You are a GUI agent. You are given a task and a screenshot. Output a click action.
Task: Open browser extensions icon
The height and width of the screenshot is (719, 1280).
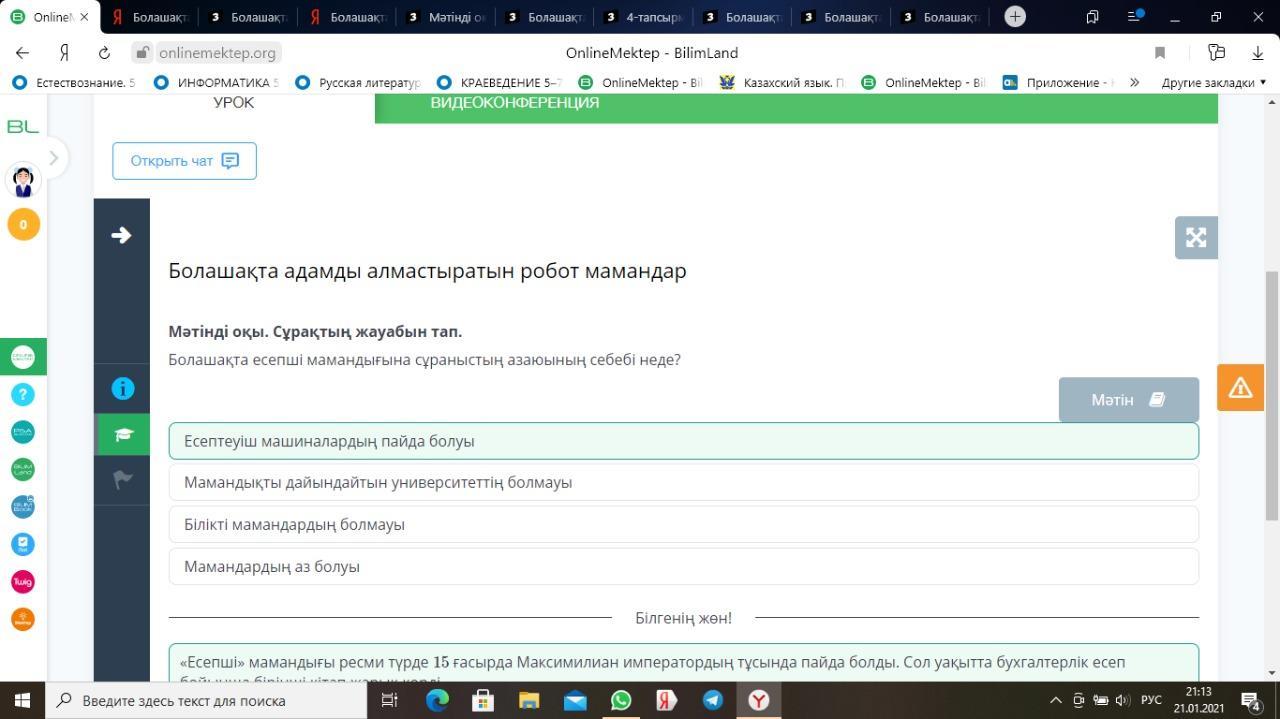[1216, 53]
